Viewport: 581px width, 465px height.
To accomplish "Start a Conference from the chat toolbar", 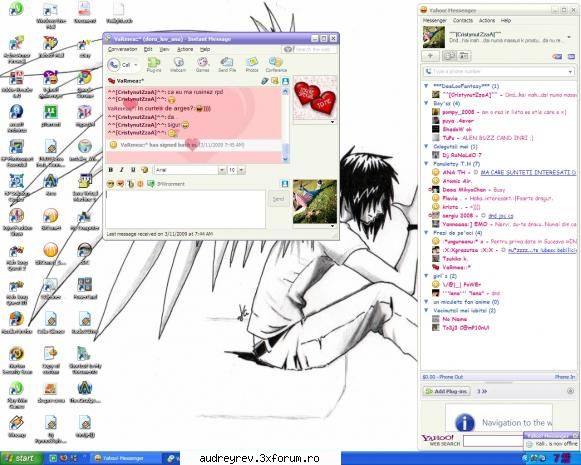I will [276, 65].
